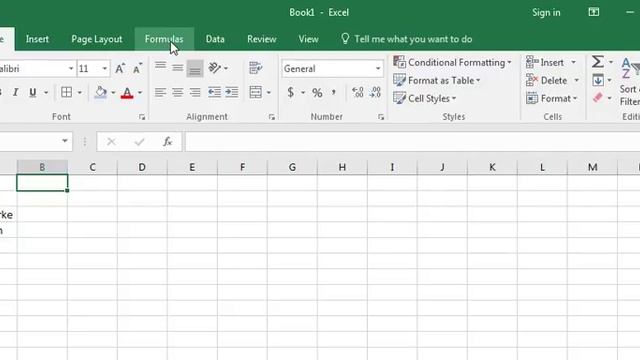Select column D header
Viewport: 640px width, 360px height.
142,167
